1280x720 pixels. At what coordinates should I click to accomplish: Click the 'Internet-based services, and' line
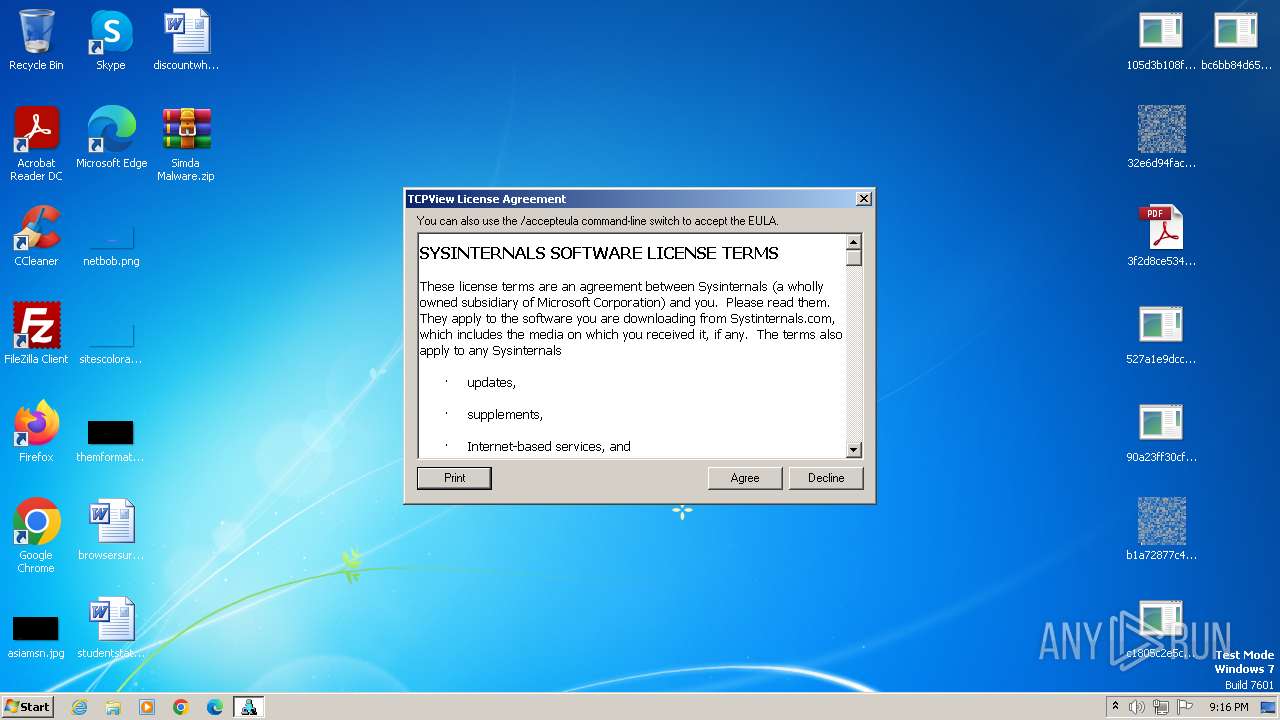548,447
